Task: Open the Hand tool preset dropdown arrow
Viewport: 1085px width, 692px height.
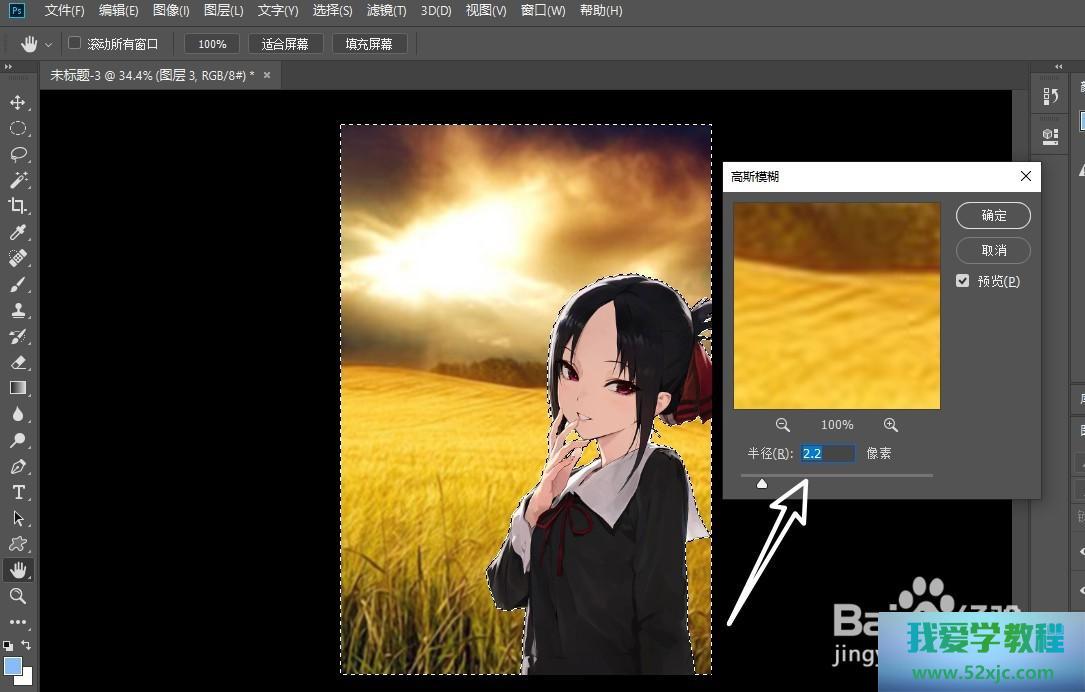Action: point(48,45)
